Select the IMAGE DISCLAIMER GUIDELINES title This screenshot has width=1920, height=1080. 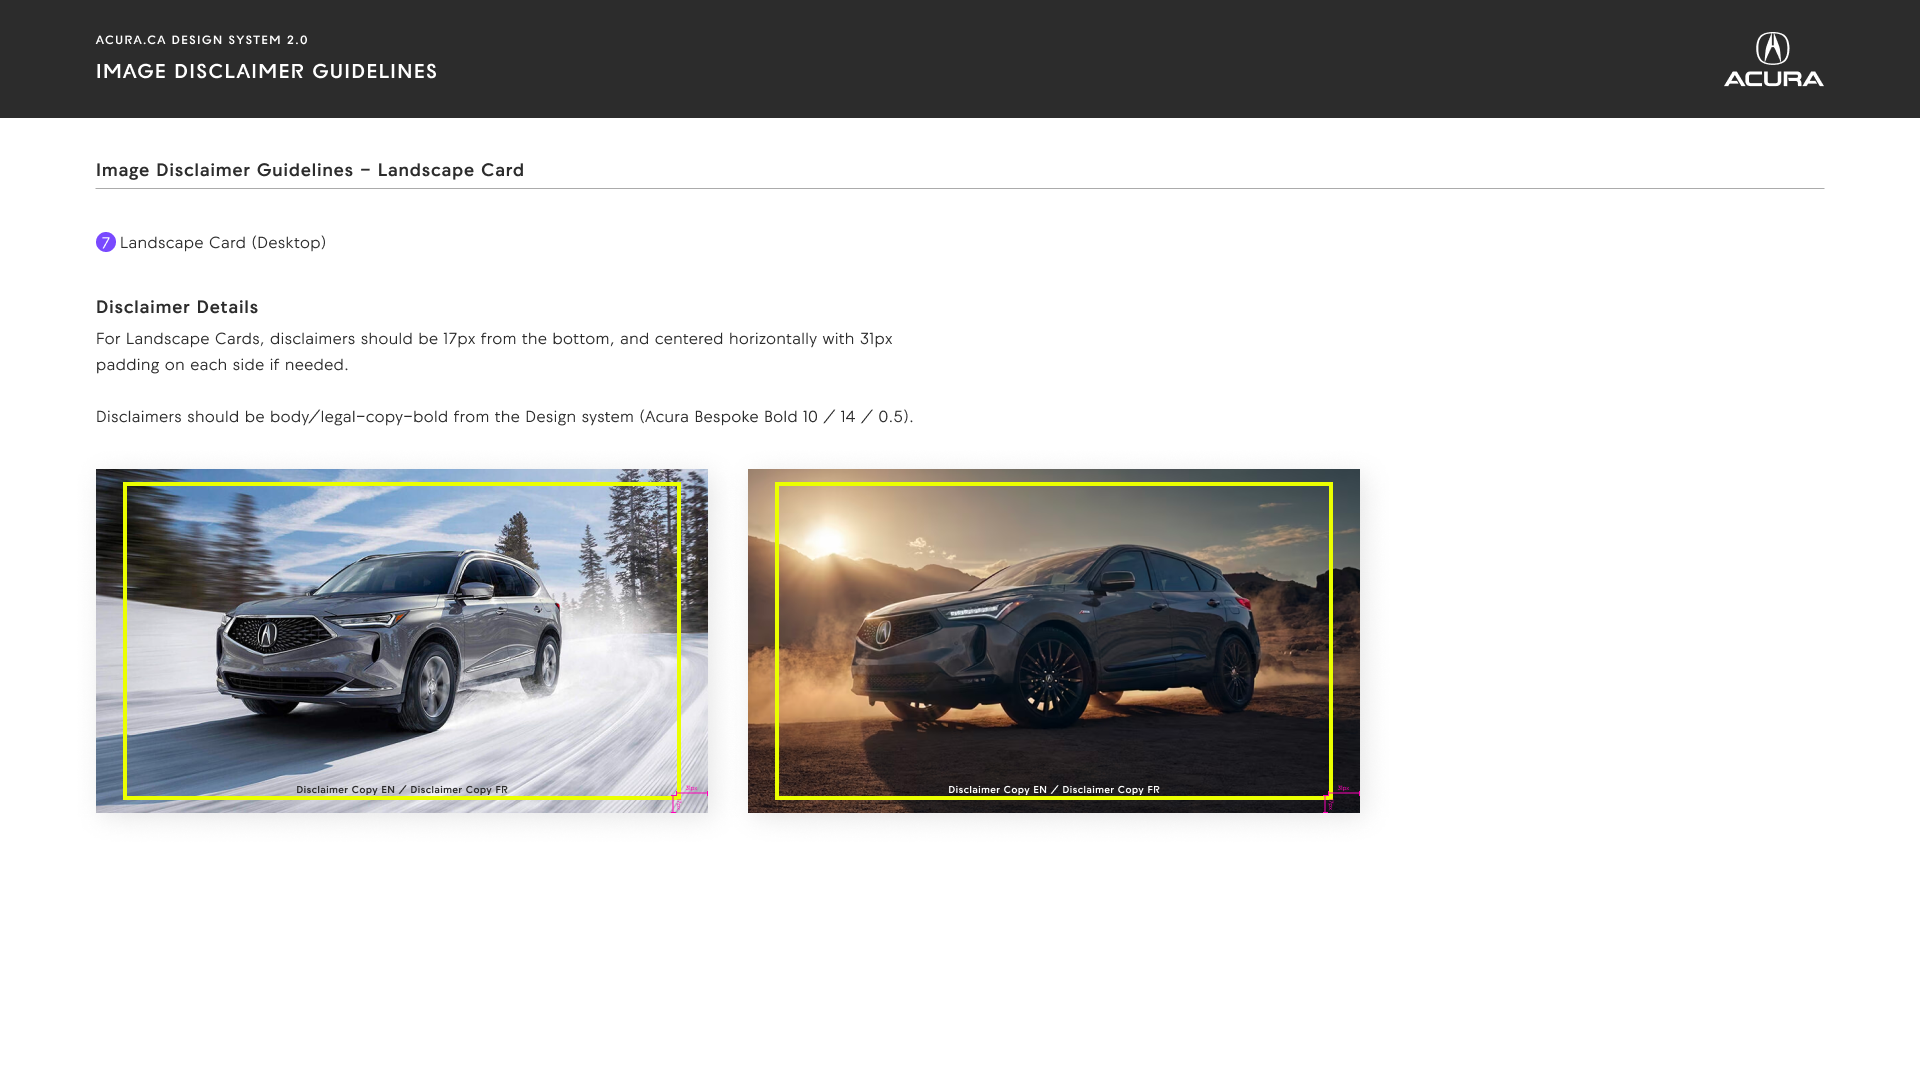(x=266, y=71)
